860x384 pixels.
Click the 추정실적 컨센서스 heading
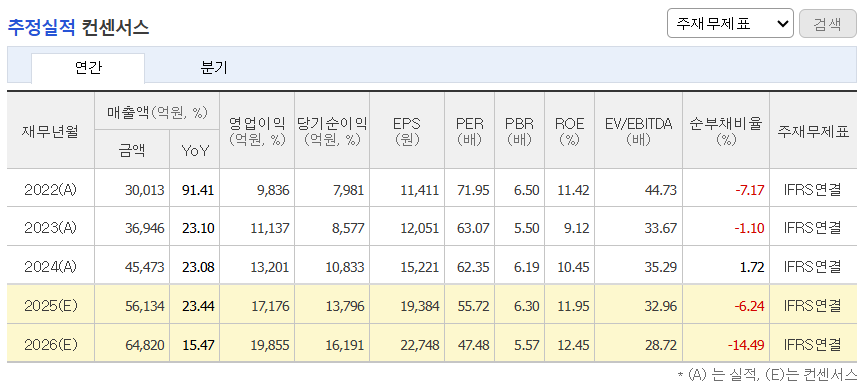pyautogui.click(x=78, y=27)
